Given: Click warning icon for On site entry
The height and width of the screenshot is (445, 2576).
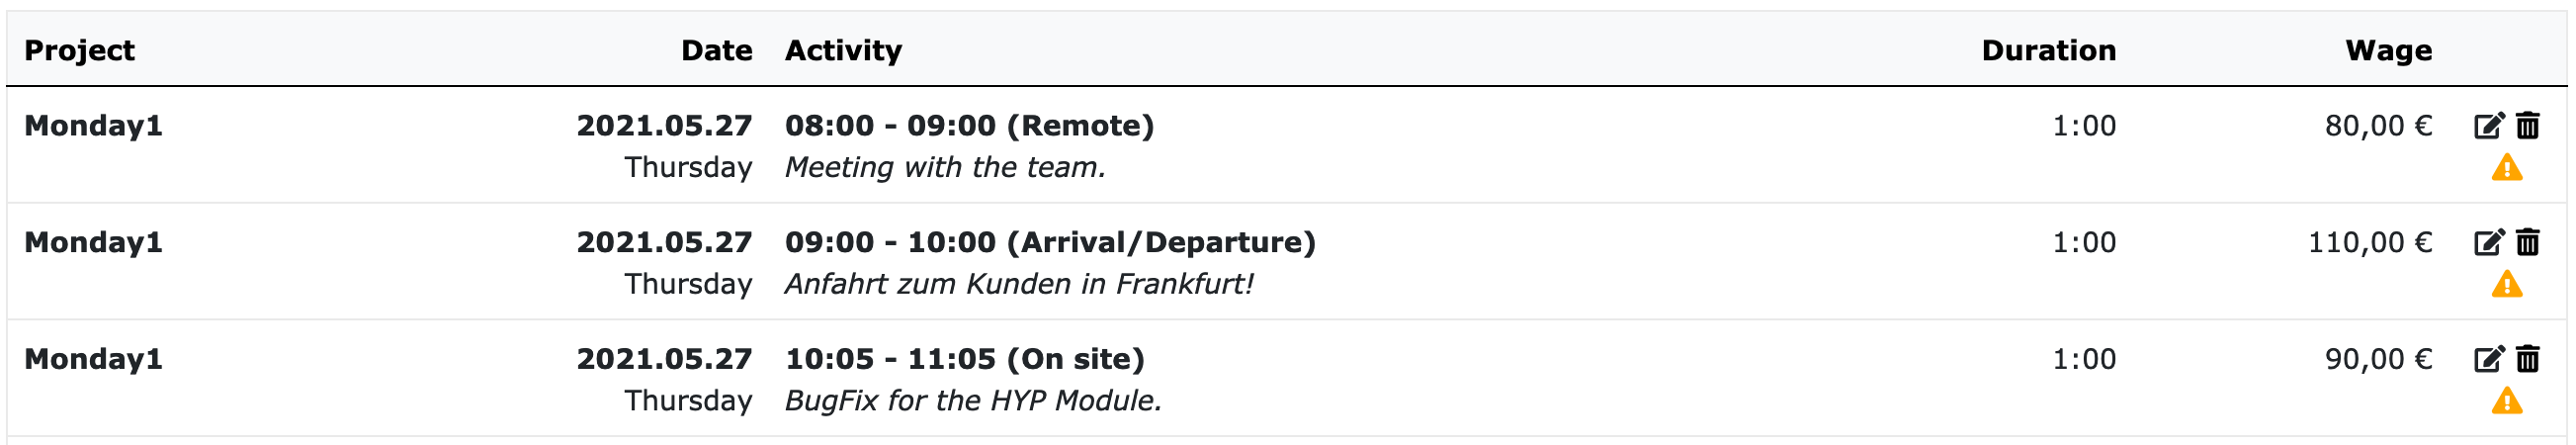Looking at the screenshot, I should click(x=2507, y=402).
